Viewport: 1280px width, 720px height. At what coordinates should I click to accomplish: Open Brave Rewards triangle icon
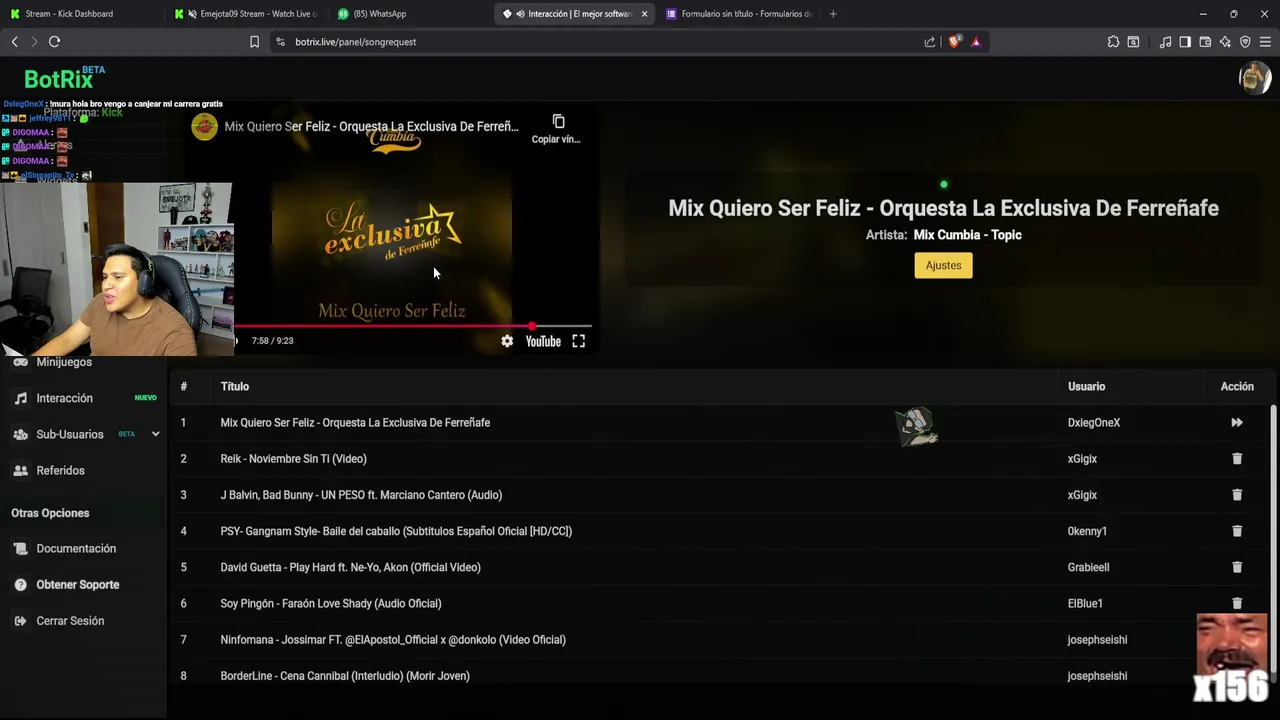pos(976,42)
